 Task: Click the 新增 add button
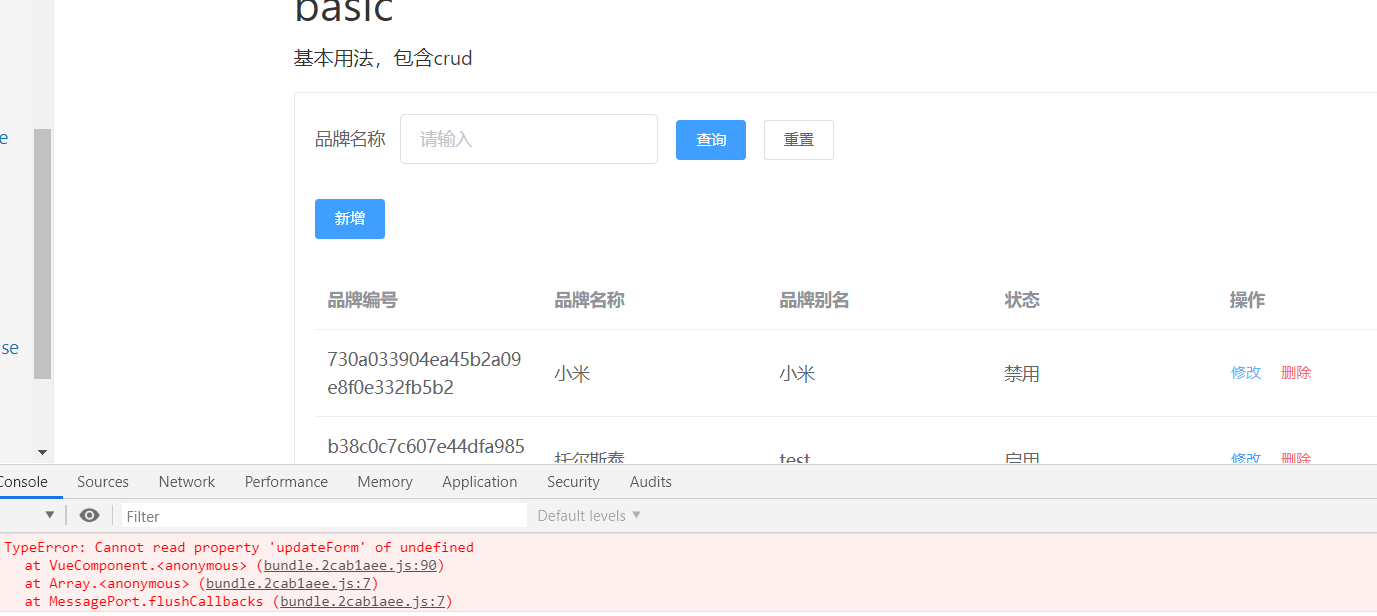click(349, 218)
